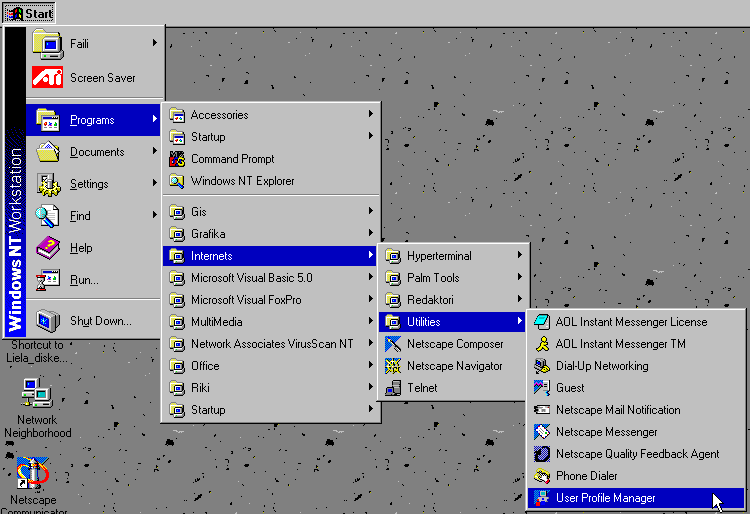750x514 pixels.
Task: Select the Shortcut to Liela_diske label
Action: click(37, 351)
